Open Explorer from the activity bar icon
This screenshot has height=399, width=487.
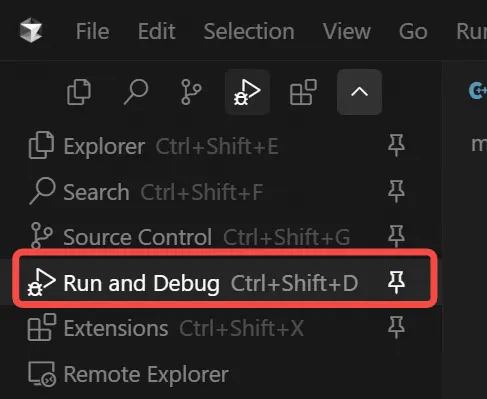(x=79, y=92)
